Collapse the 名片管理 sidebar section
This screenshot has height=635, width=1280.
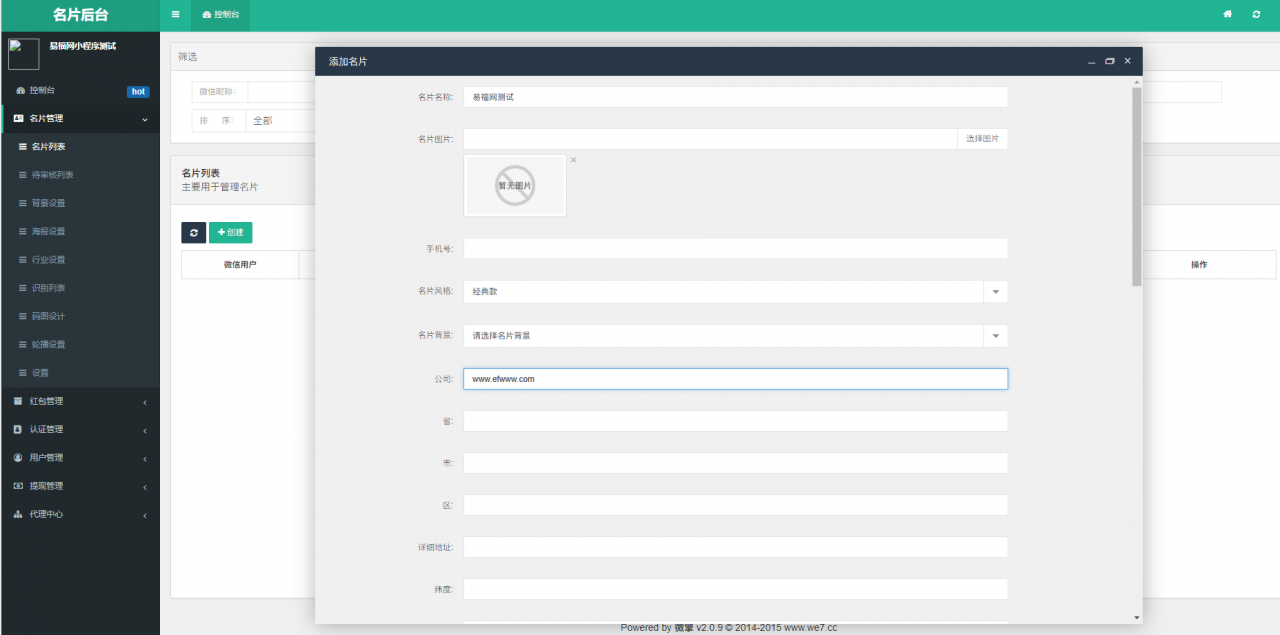coord(80,119)
